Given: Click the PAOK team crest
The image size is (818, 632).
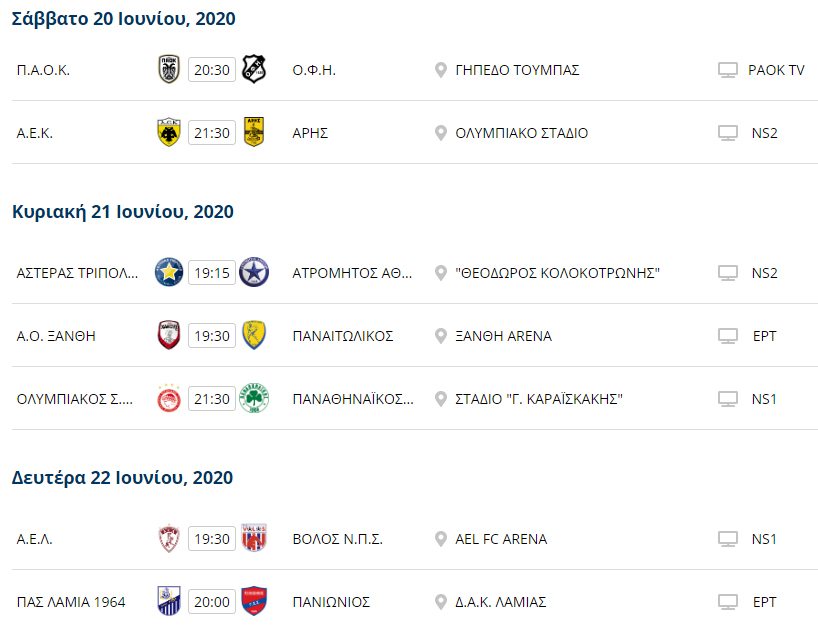Looking at the screenshot, I should point(169,69).
